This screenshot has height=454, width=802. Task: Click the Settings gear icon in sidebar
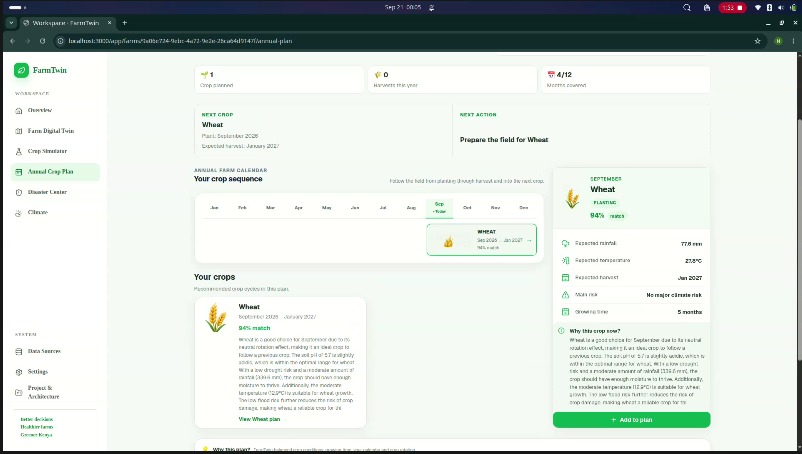point(19,372)
